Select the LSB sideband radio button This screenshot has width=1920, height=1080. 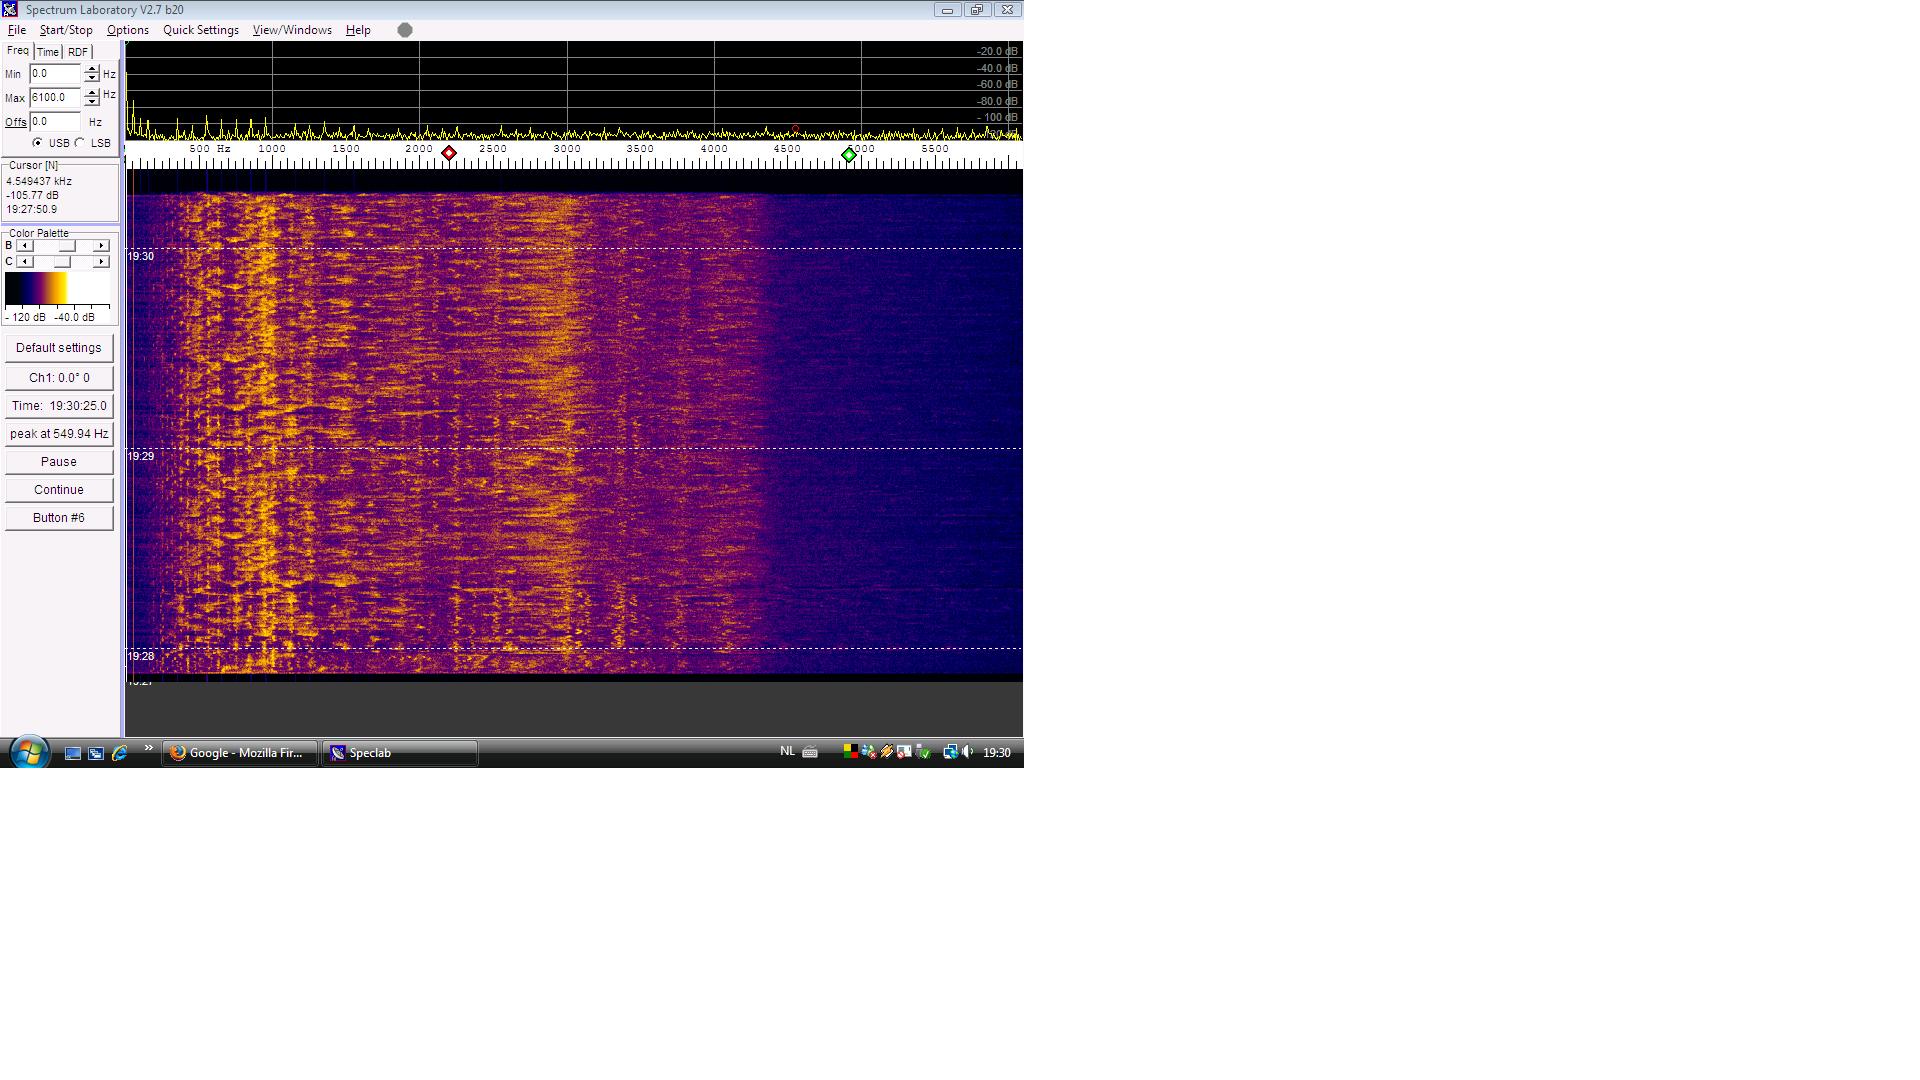click(81, 143)
